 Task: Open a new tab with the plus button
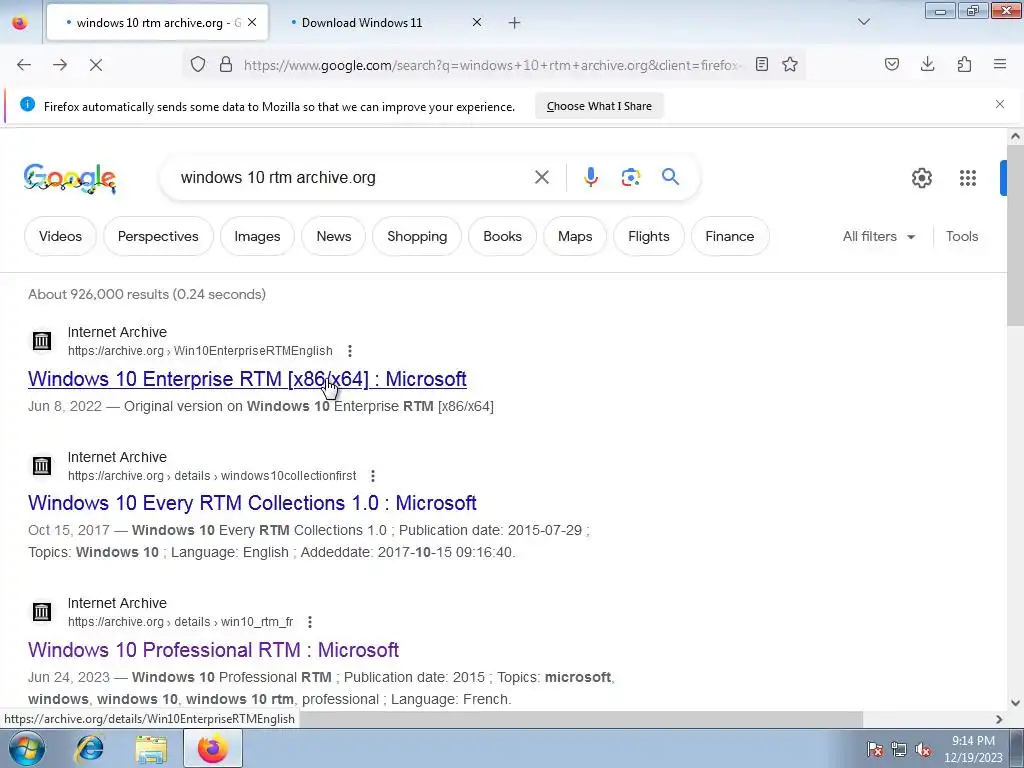(515, 23)
